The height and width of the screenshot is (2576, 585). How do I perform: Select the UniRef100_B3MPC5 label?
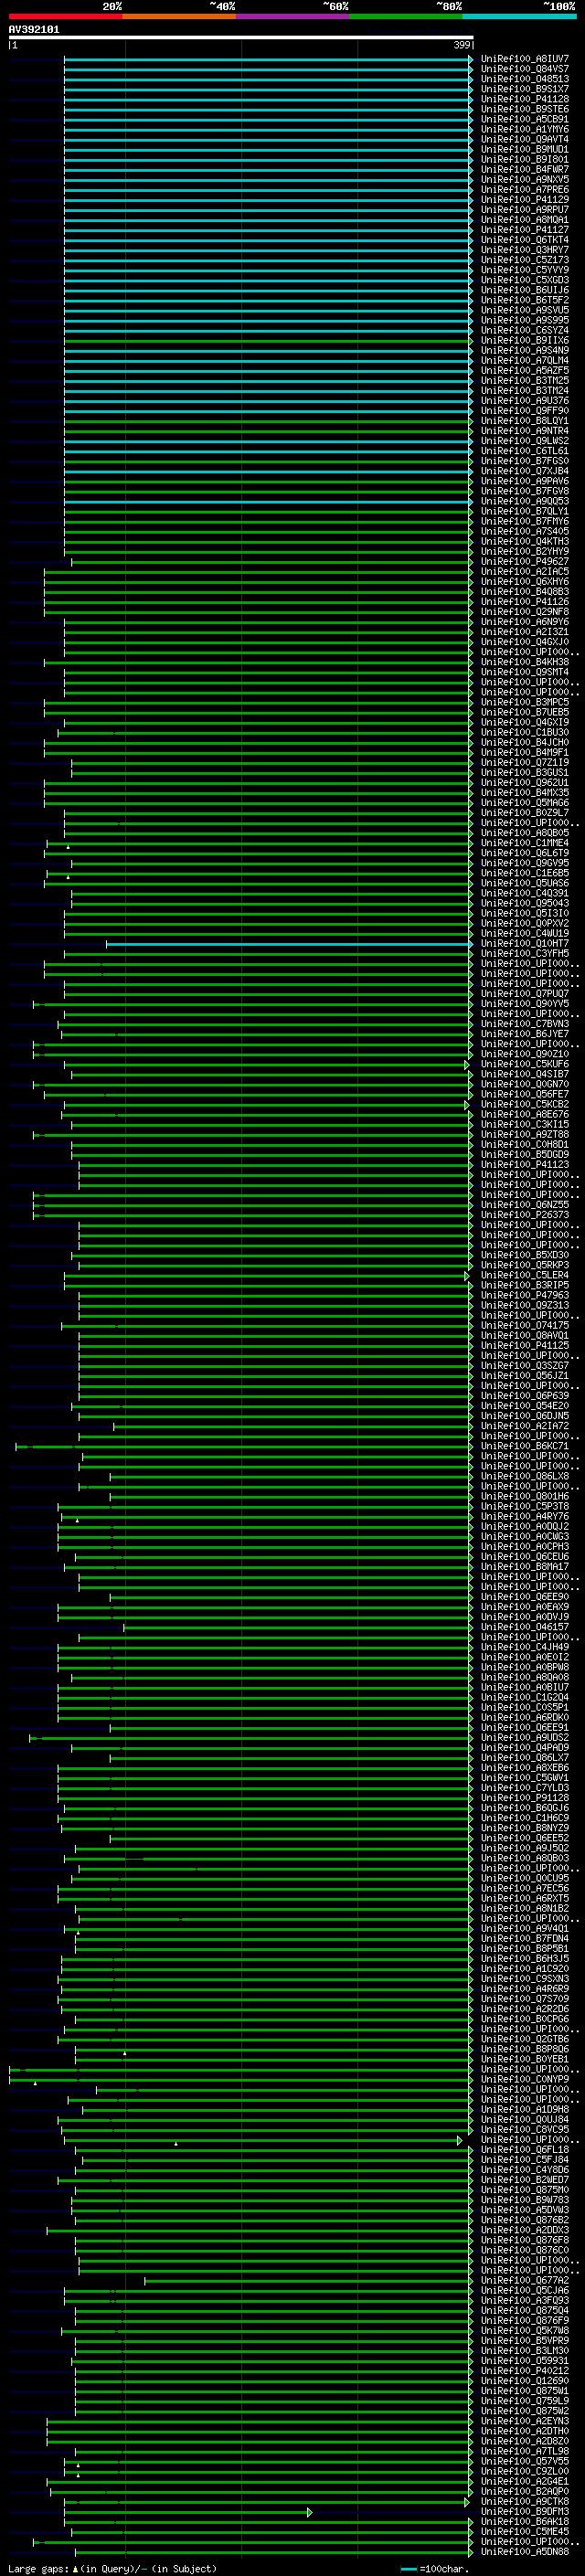525,702
